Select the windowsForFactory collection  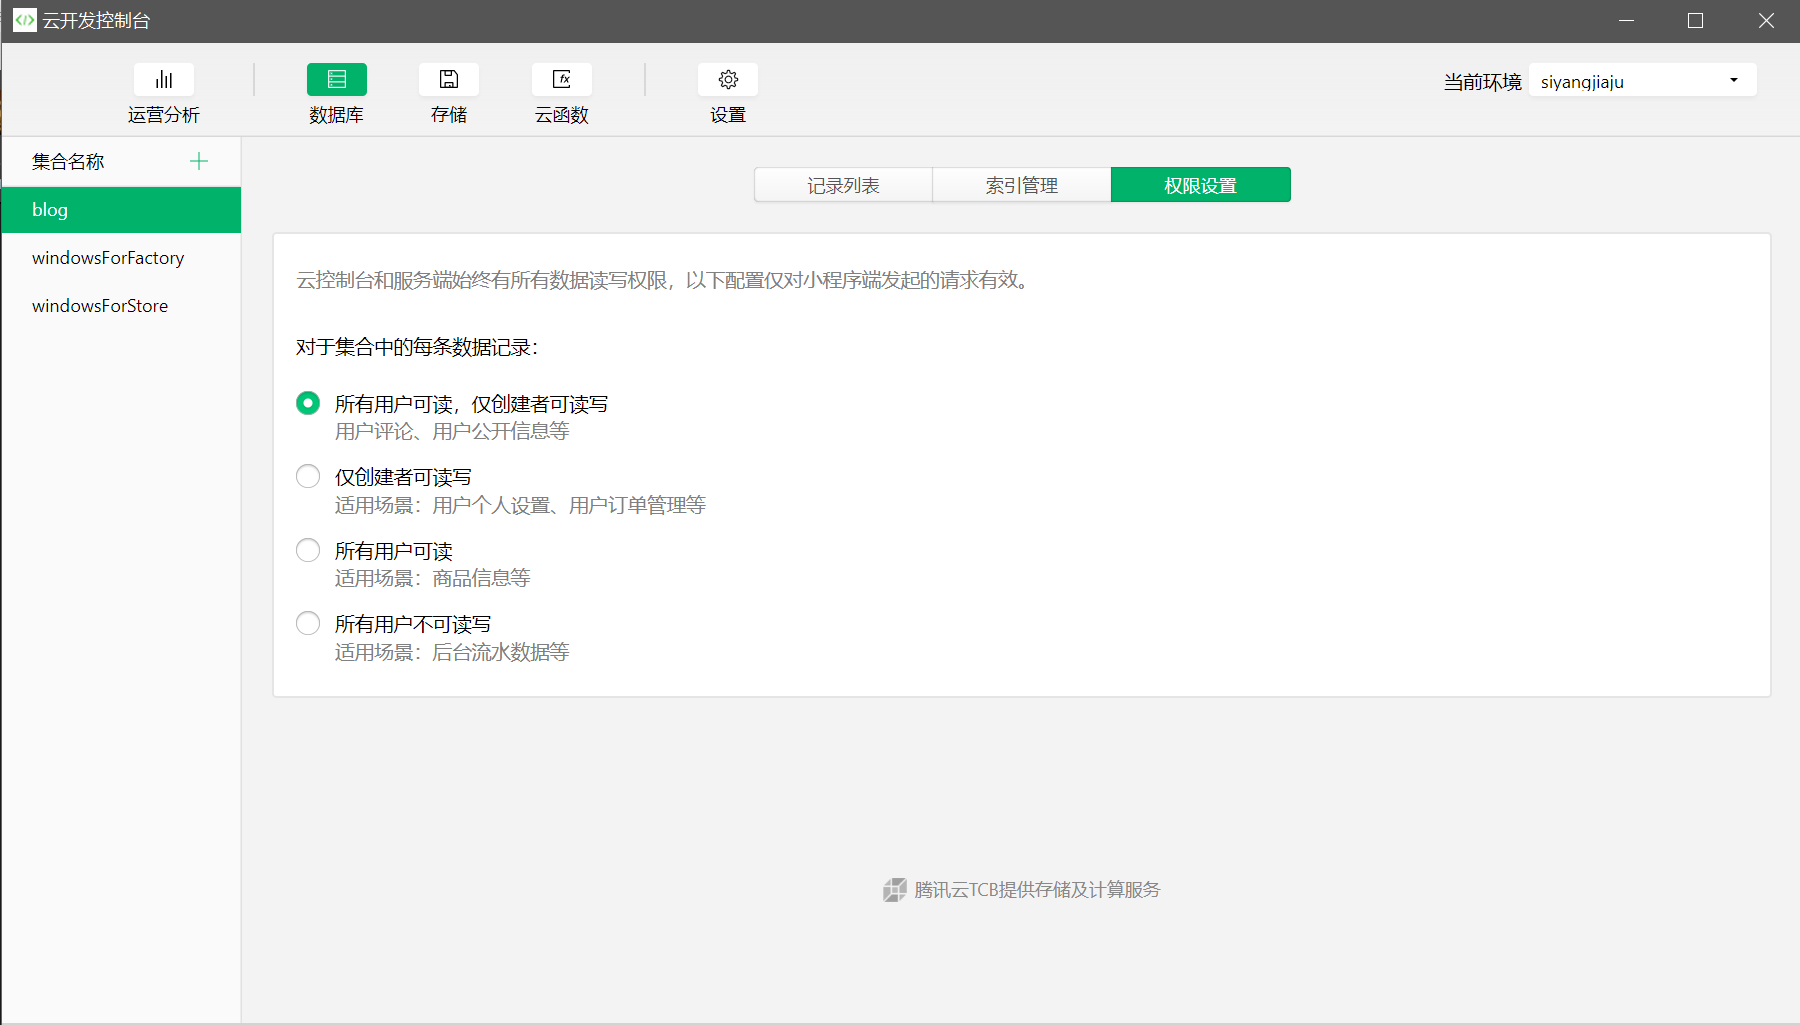pos(108,258)
